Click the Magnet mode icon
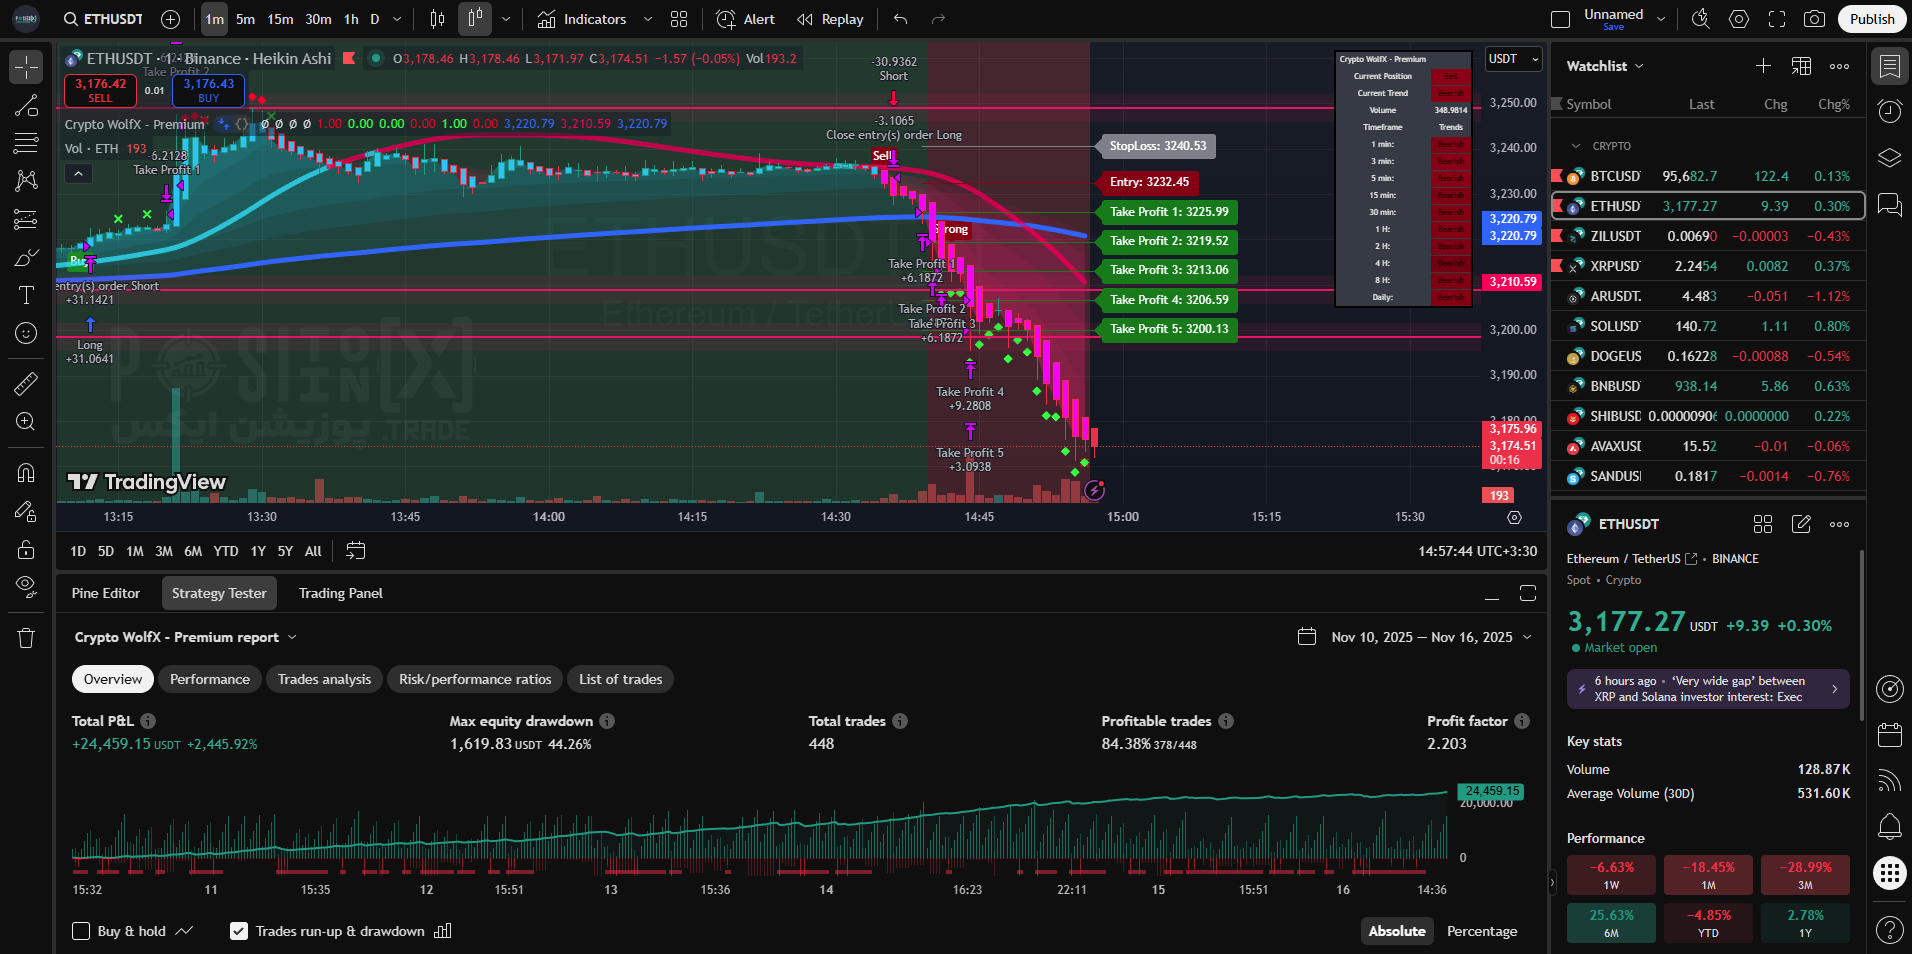Image resolution: width=1912 pixels, height=954 pixels. point(26,472)
